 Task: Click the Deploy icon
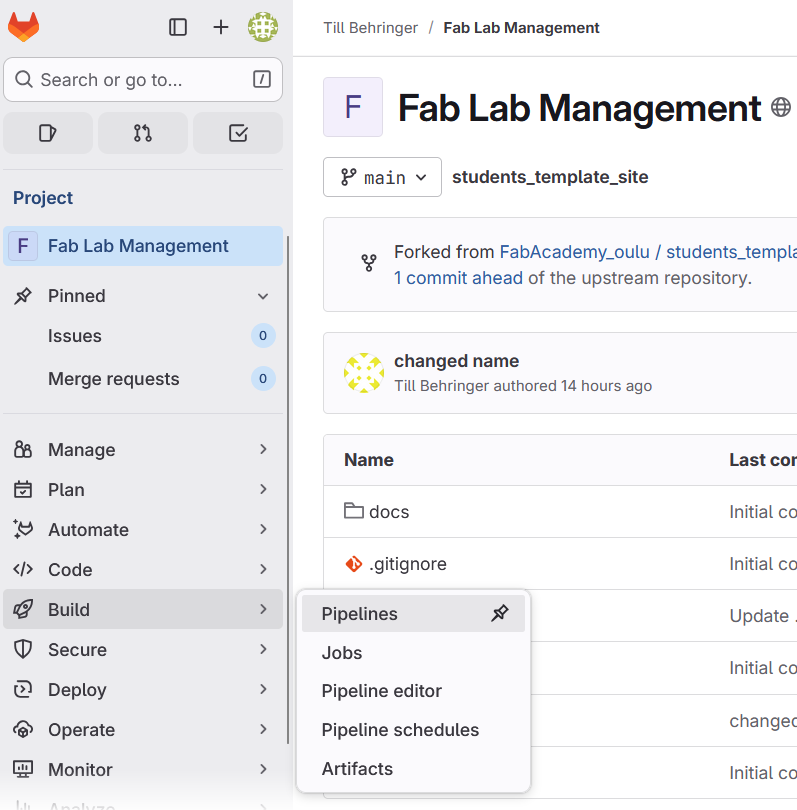[x=23, y=690]
